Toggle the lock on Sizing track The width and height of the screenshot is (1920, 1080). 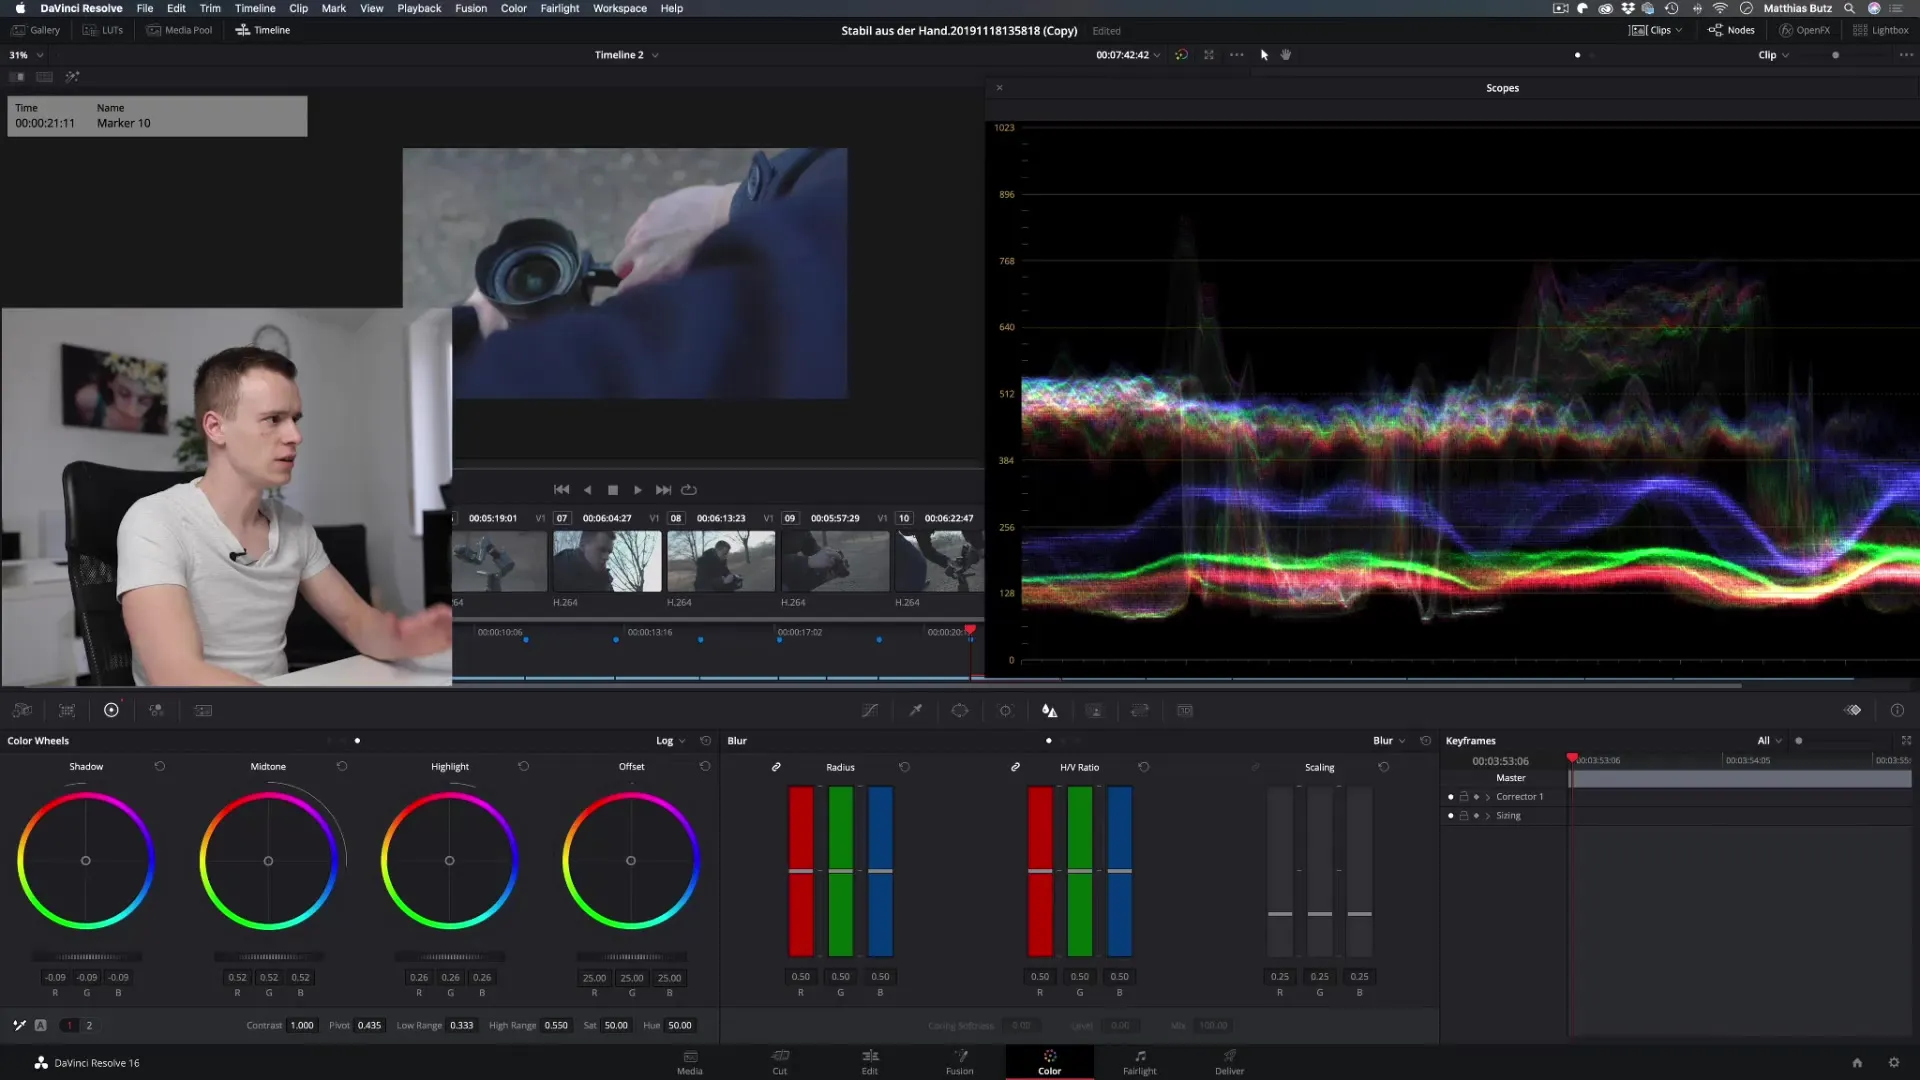1464,816
